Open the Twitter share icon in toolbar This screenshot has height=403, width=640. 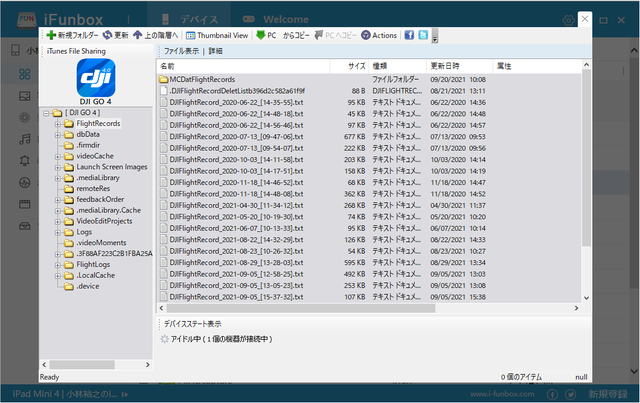point(423,35)
